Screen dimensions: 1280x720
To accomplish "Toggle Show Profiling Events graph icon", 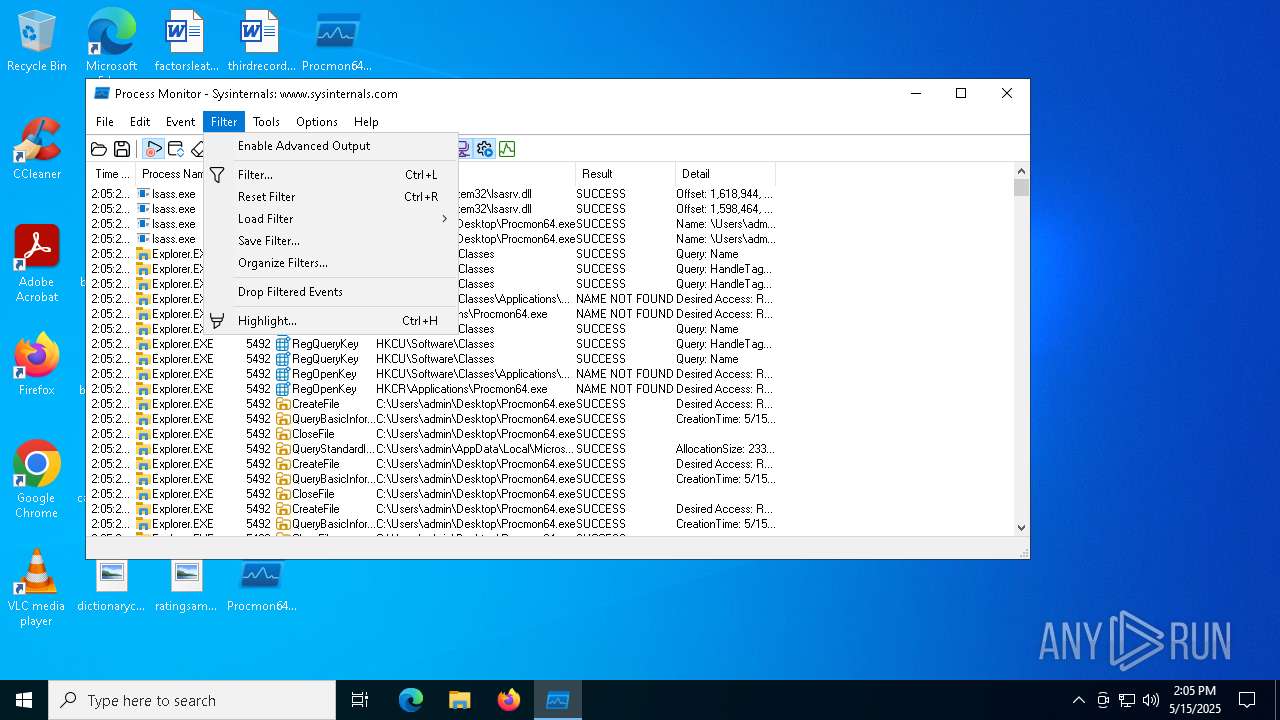I will (507, 149).
